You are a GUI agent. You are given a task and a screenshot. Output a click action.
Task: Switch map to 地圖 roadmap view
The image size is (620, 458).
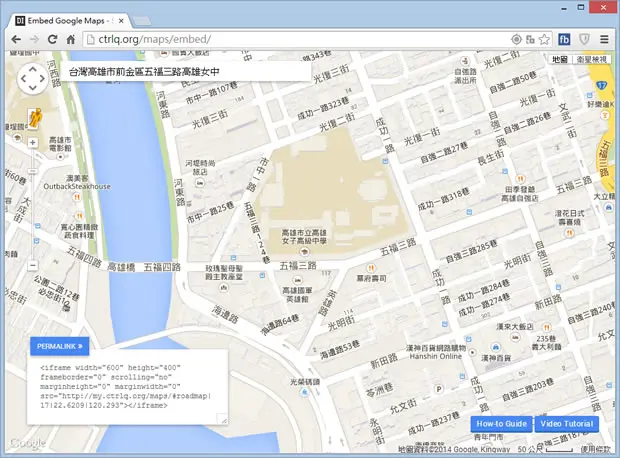560,59
